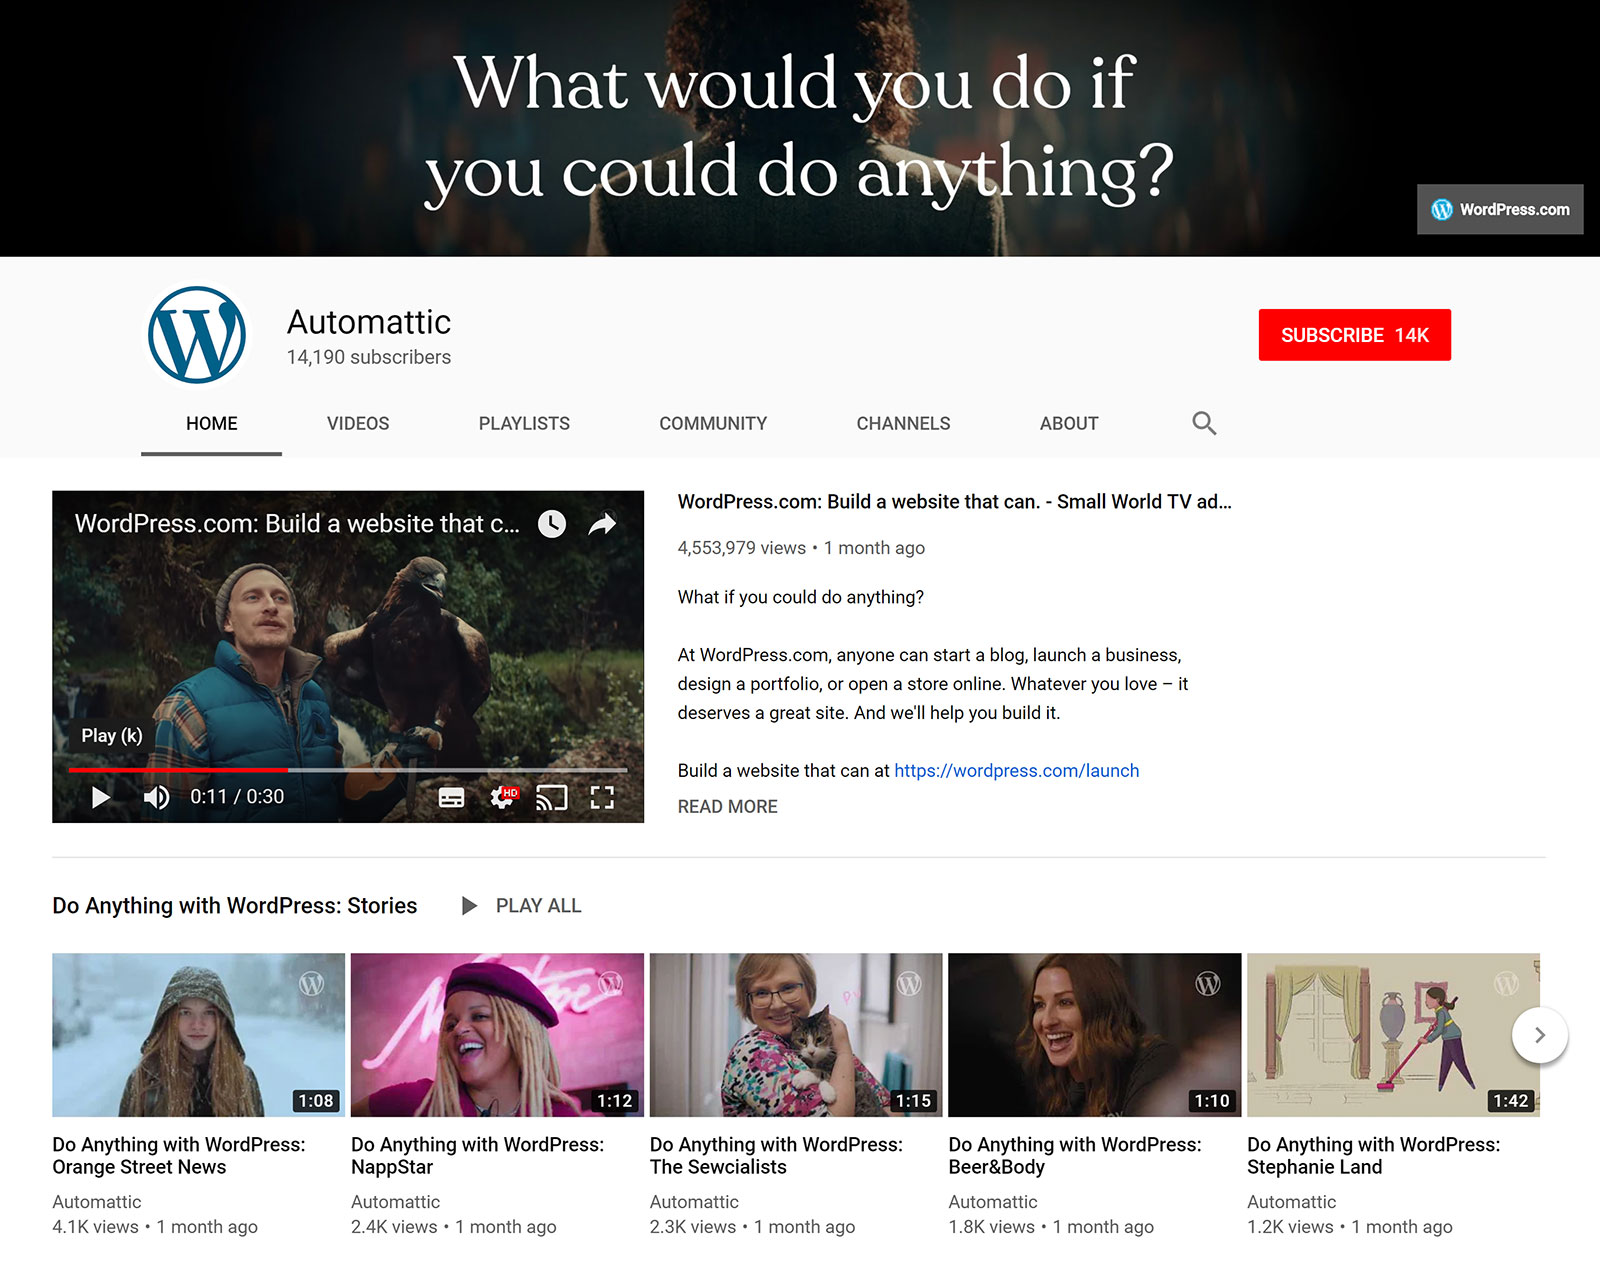Open the Beer&Body video thumbnail

click(1095, 1035)
